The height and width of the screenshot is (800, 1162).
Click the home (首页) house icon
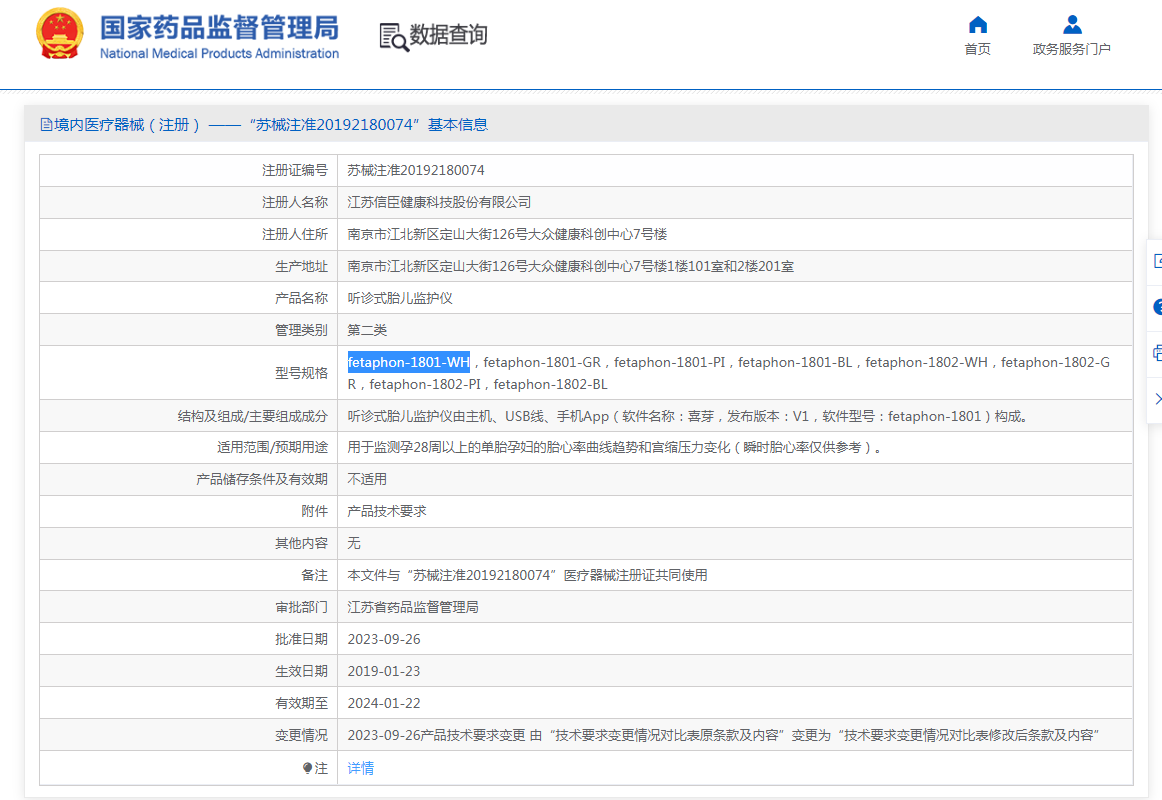pyautogui.click(x=978, y=25)
